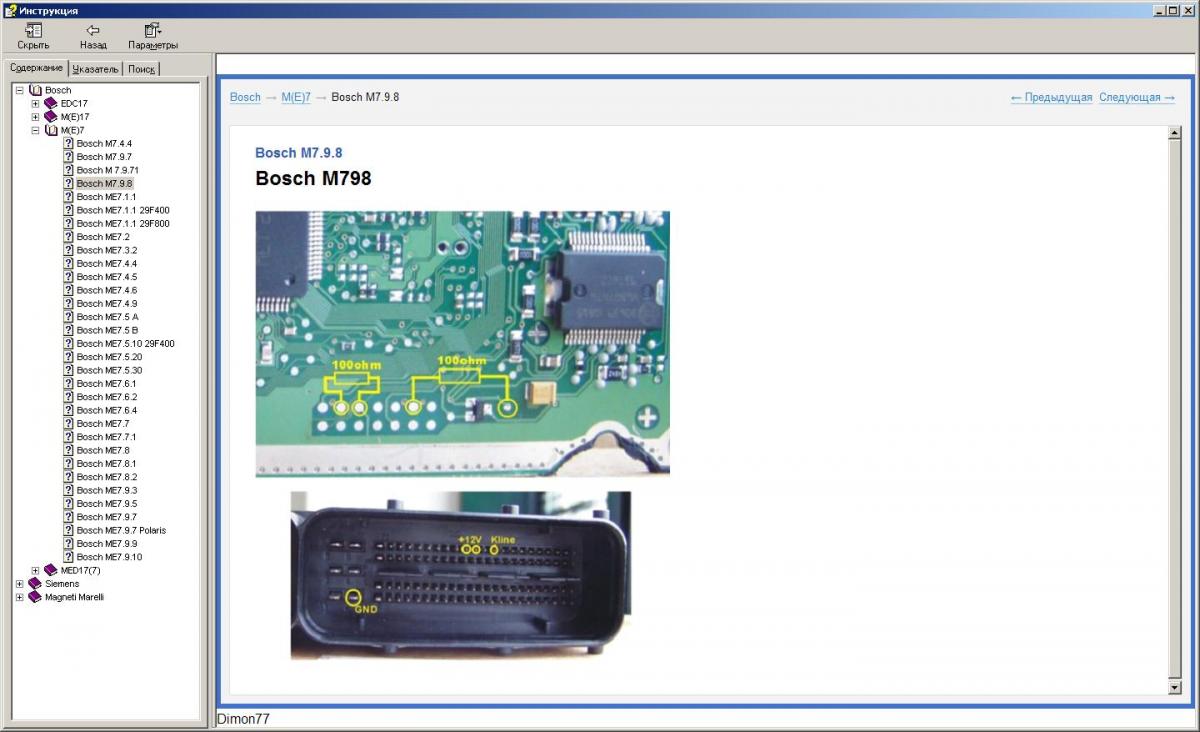
Task: Open the Bosch ME7.4.4 topic
Action: [x=107, y=264]
